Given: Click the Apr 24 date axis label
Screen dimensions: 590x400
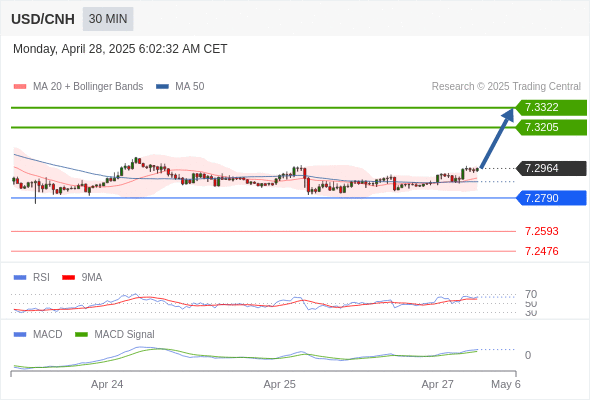Looking at the screenshot, I should pos(107,384).
